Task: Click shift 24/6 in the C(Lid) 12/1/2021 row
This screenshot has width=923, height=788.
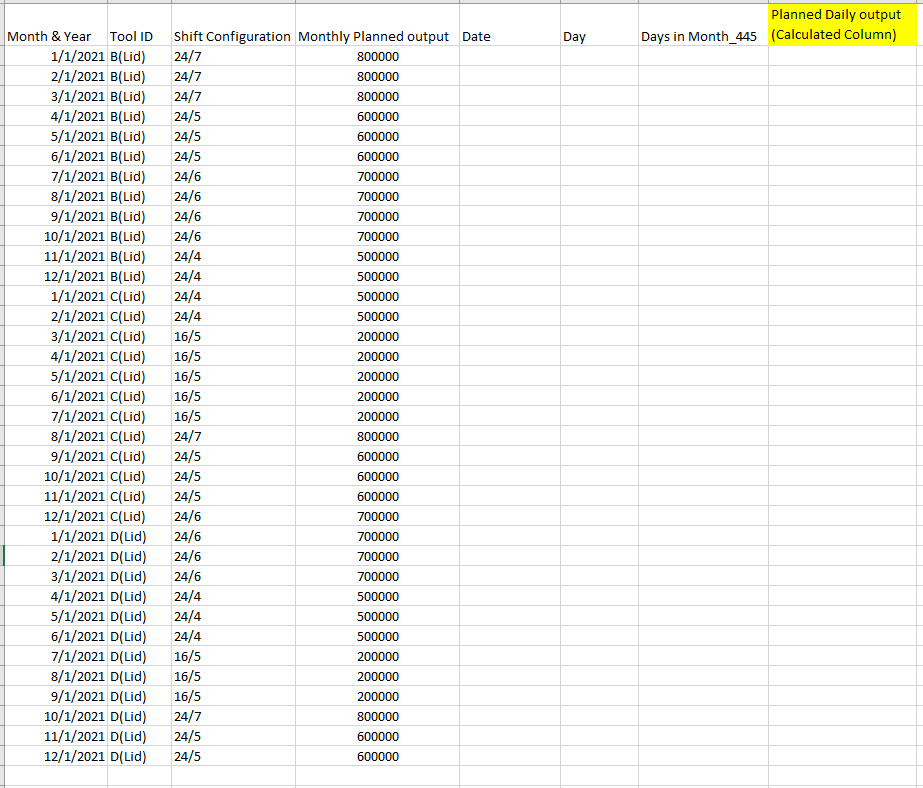Action: [234, 517]
